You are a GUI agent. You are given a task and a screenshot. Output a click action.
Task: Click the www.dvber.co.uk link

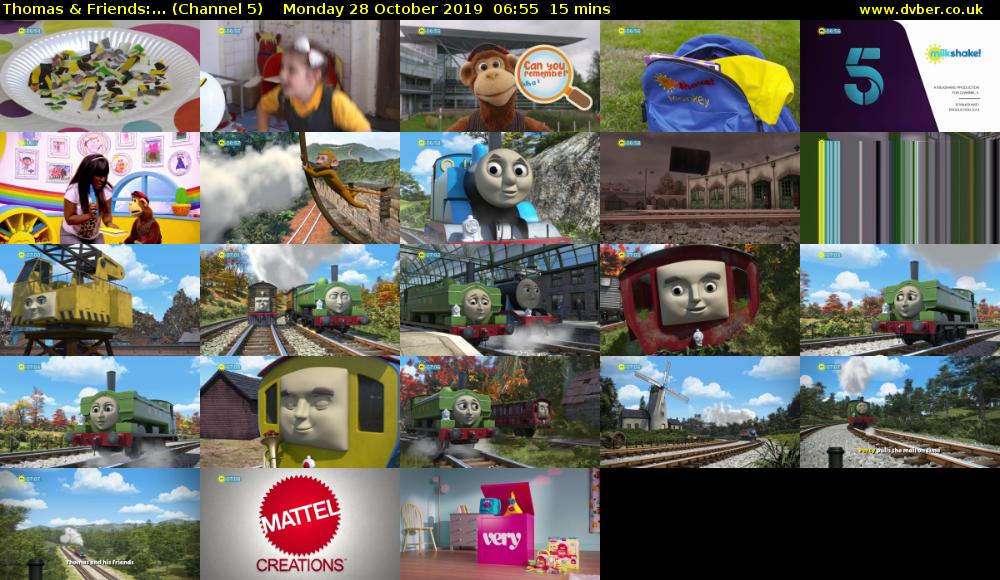(920, 10)
